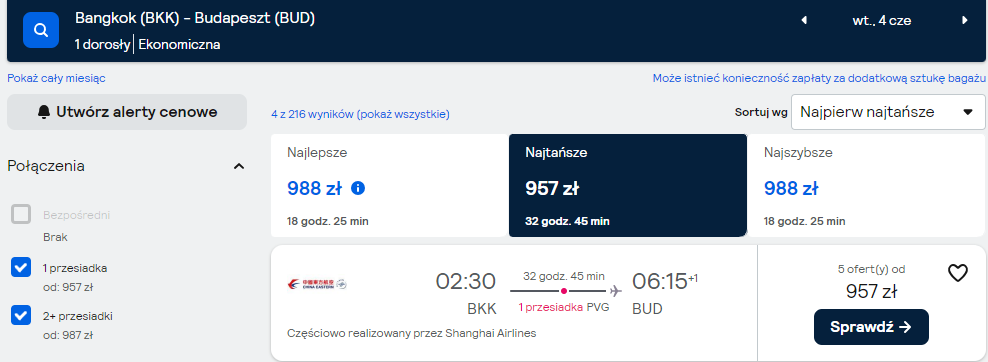Click the blue search magnifier icon
988x362 pixels.
click(41, 30)
